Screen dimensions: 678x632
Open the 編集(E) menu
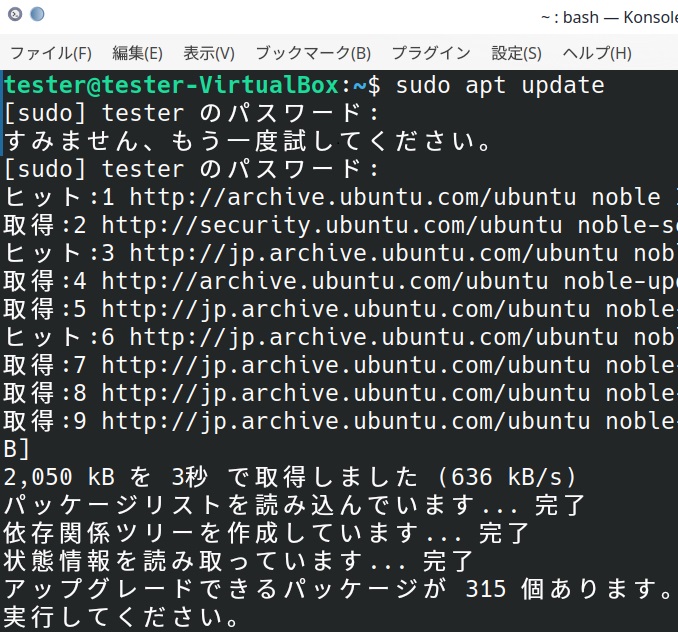coord(138,53)
